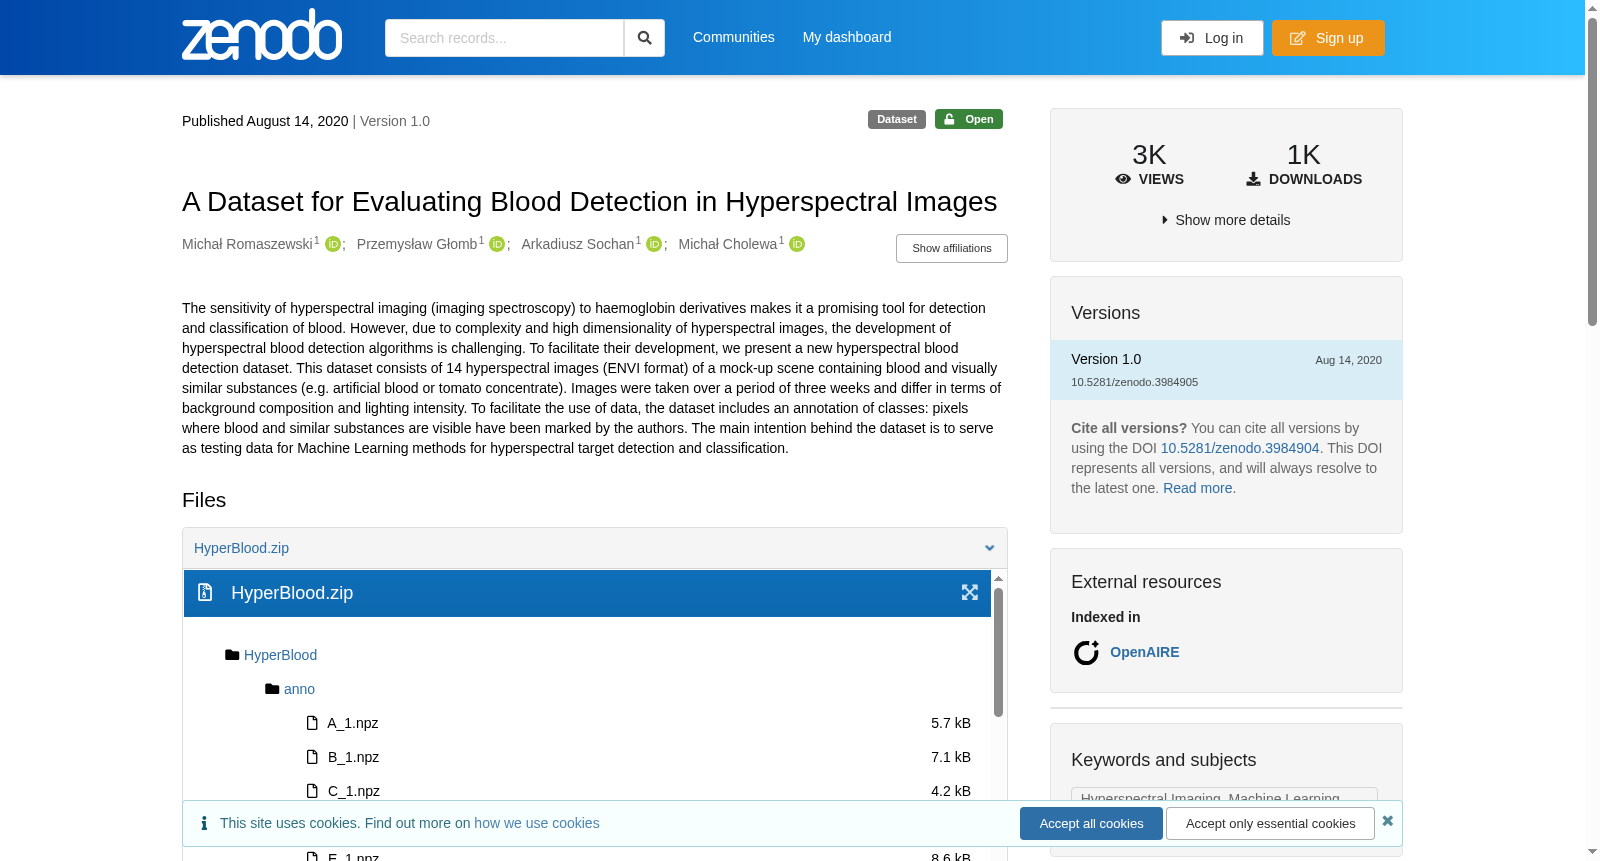1600x861 pixels.
Task: Open the OpenAIRE link
Action: (x=1144, y=652)
